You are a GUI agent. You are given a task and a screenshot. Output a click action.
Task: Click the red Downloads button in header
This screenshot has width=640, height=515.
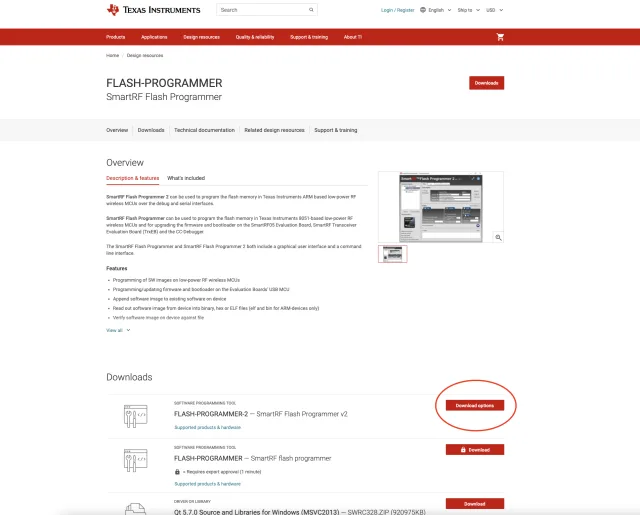pos(486,83)
